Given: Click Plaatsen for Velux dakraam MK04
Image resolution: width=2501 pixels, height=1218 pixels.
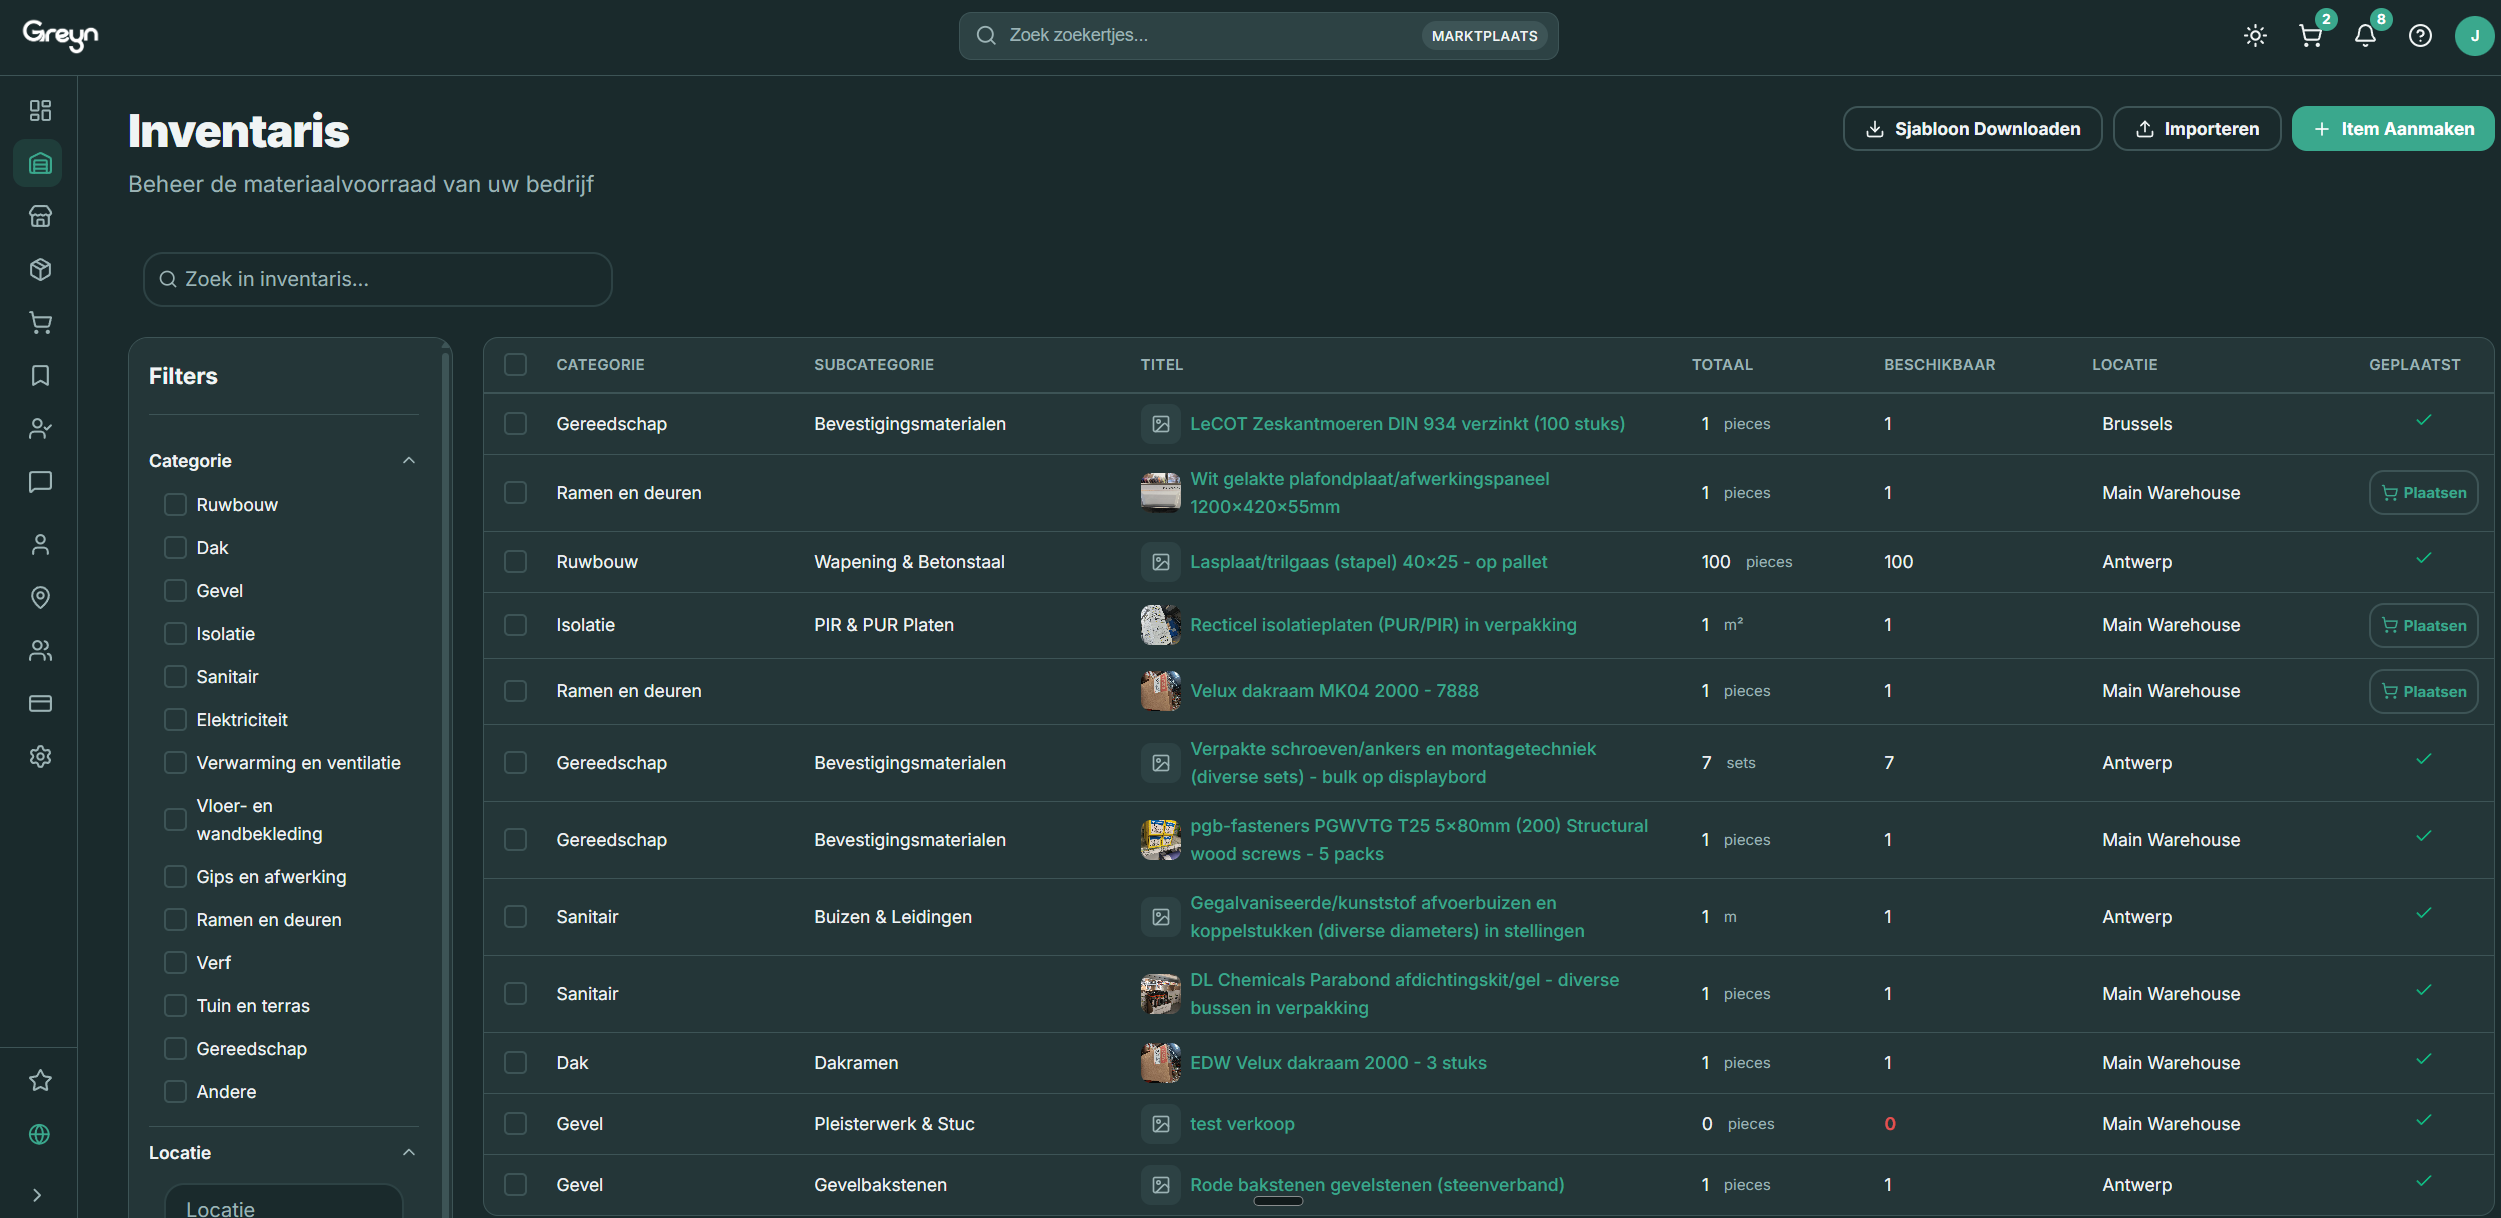Looking at the screenshot, I should [2423, 691].
